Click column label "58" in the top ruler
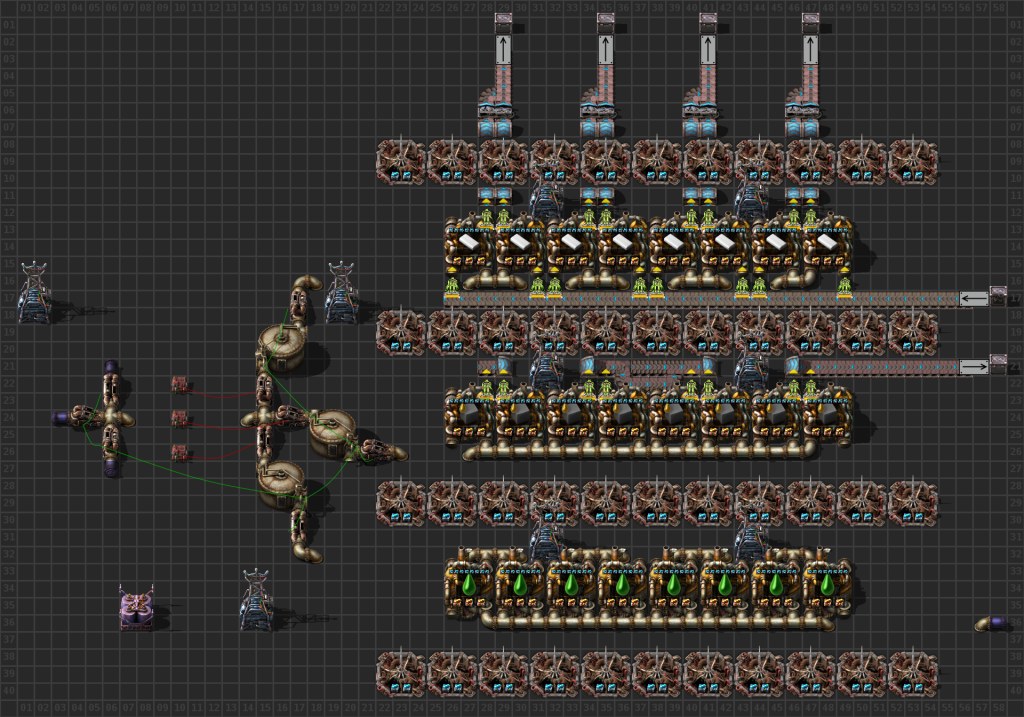 click(998, 8)
